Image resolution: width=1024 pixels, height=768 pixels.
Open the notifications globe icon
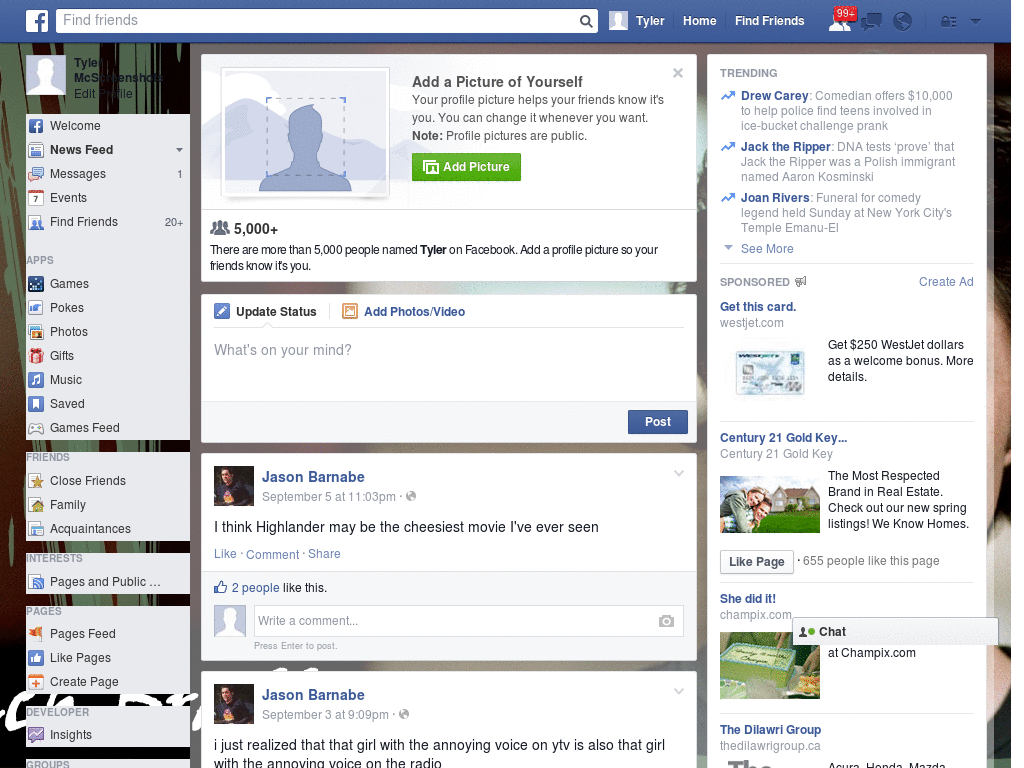[903, 22]
